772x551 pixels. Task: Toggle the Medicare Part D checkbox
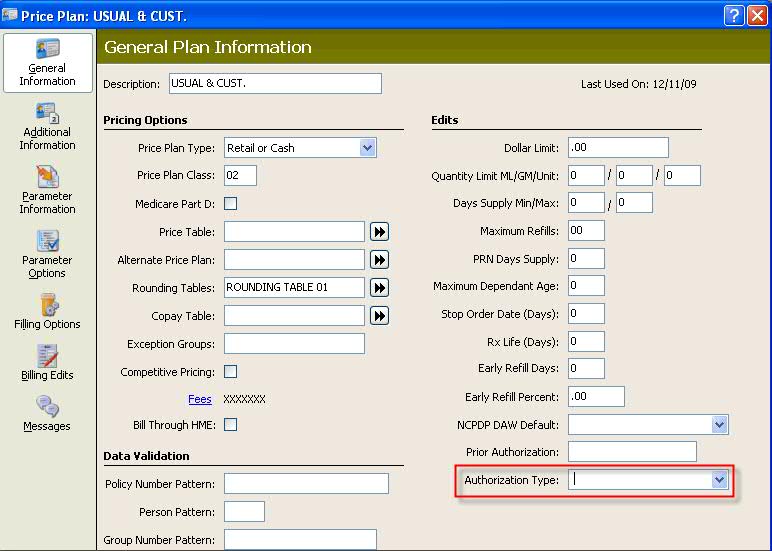(230, 203)
